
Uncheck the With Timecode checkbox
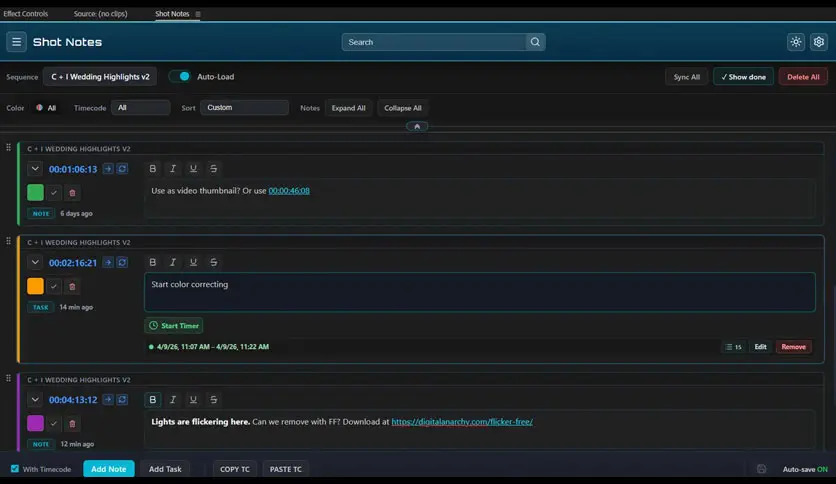click(x=15, y=469)
